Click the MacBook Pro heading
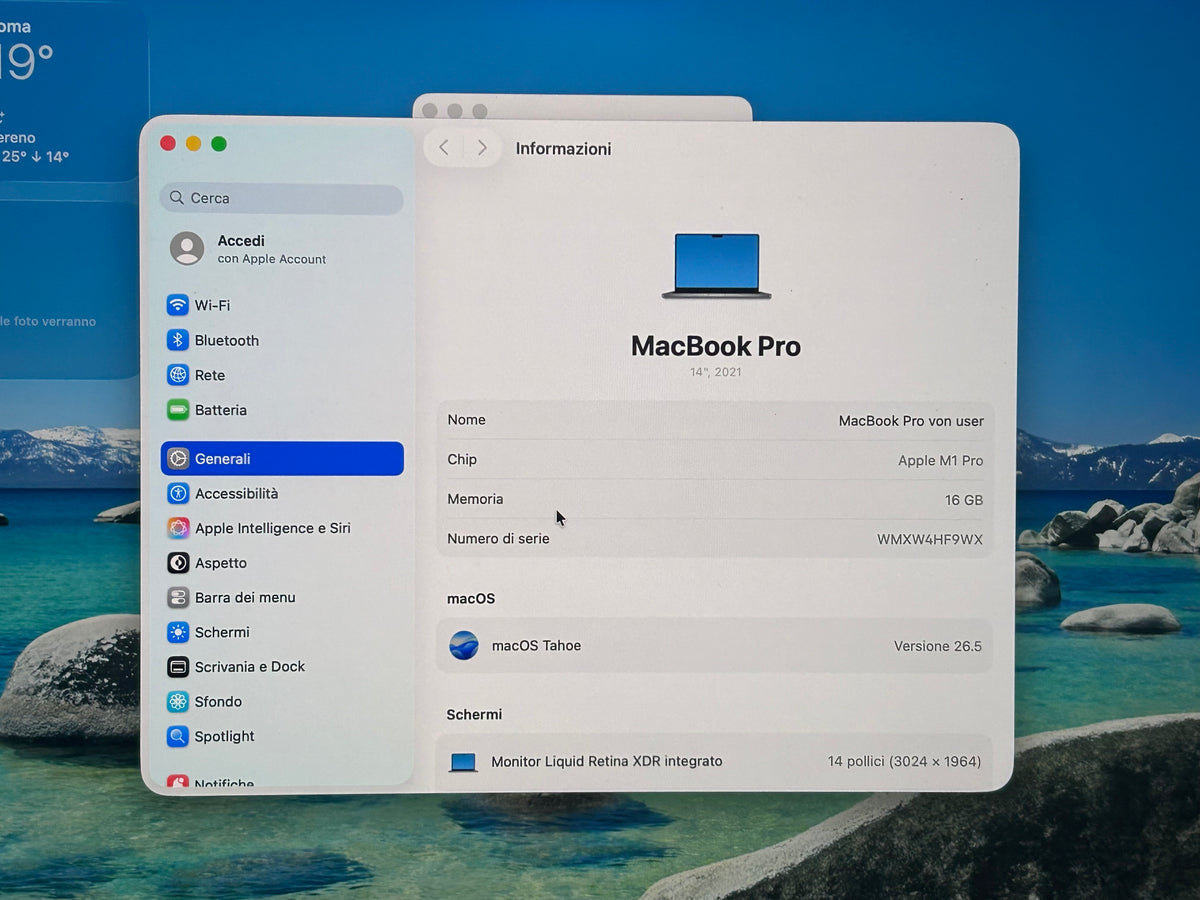The height and width of the screenshot is (900, 1200). 716,346
